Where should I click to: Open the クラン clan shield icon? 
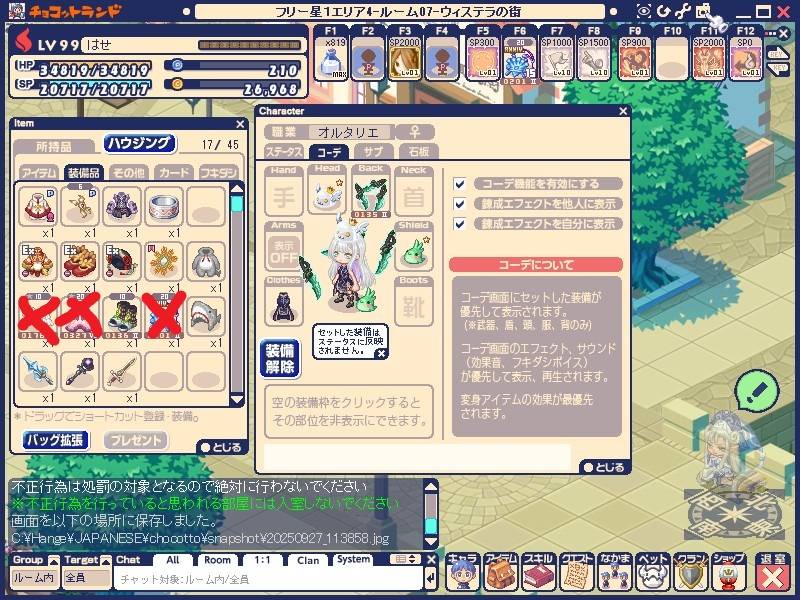tap(690, 572)
